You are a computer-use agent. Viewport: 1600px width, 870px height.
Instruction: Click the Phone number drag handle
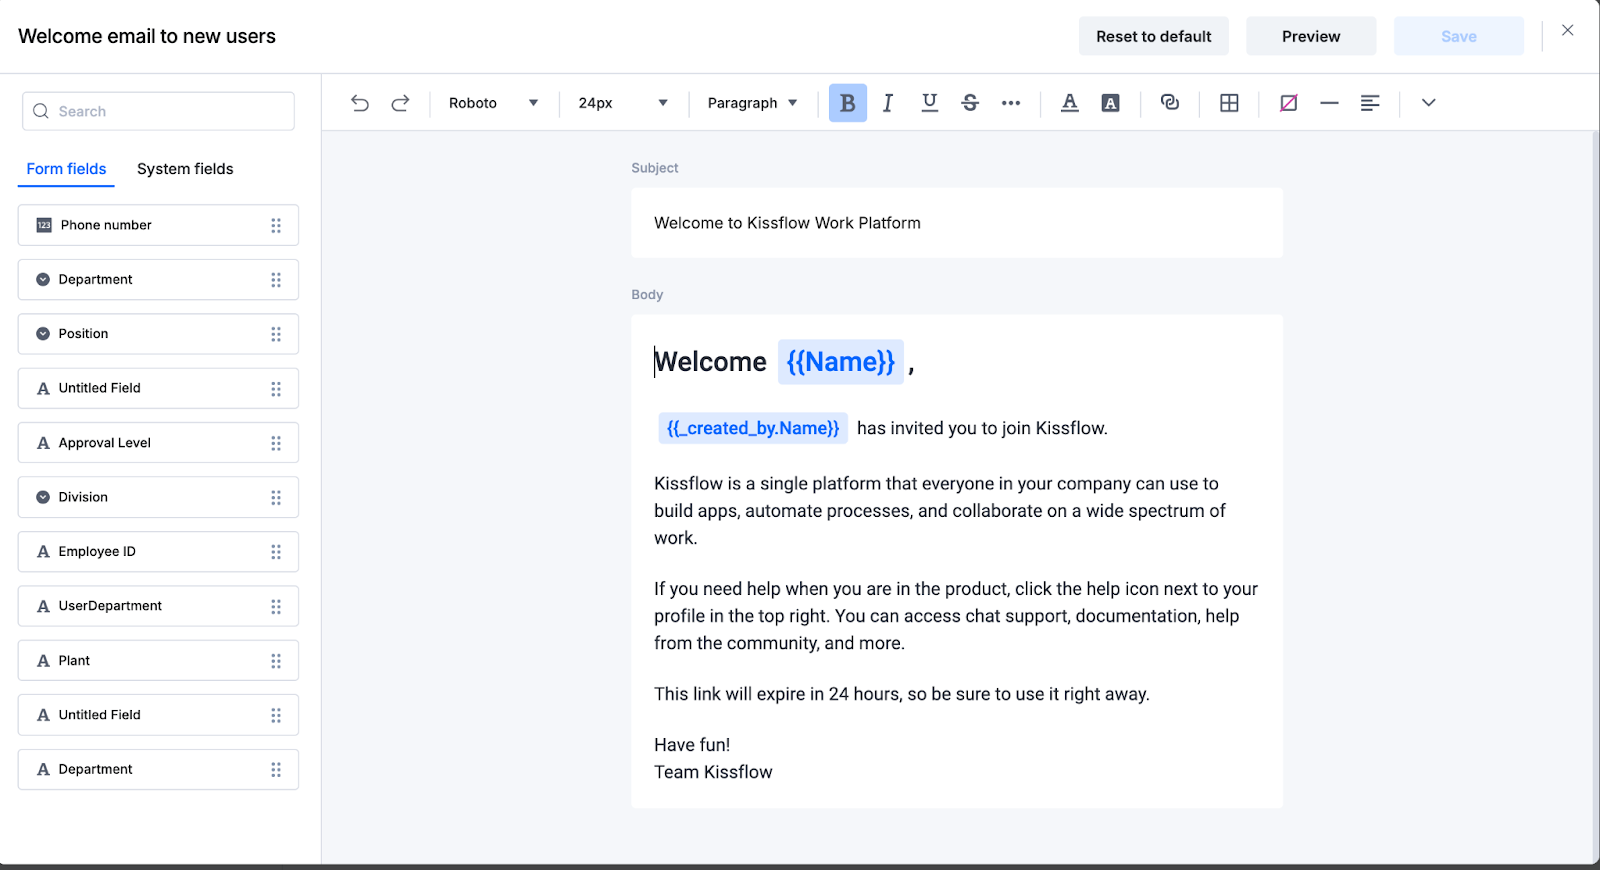coord(276,225)
